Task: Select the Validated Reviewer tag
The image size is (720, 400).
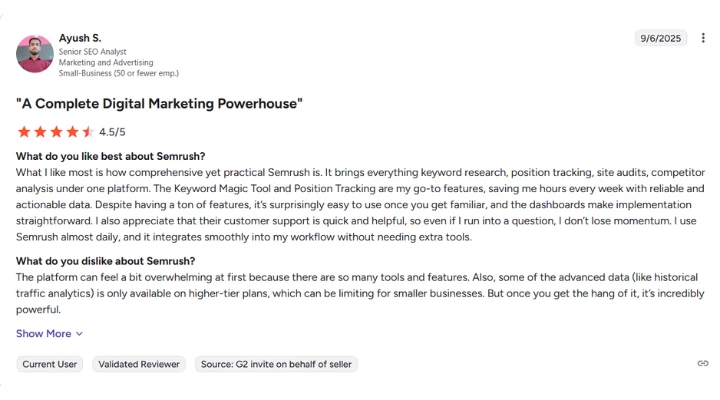Action: pyautogui.click(x=139, y=364)
